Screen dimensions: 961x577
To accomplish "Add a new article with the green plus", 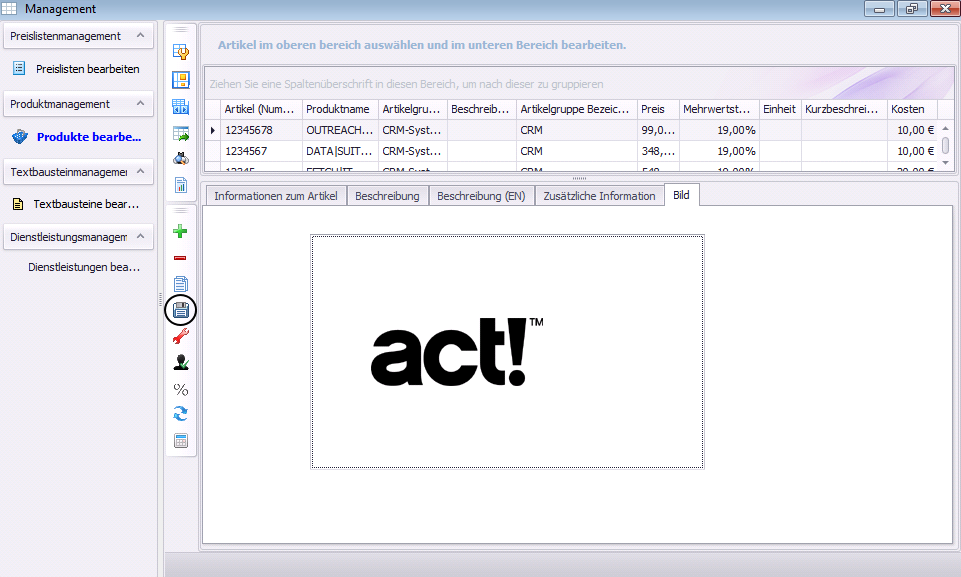I will tap(180, 231).
